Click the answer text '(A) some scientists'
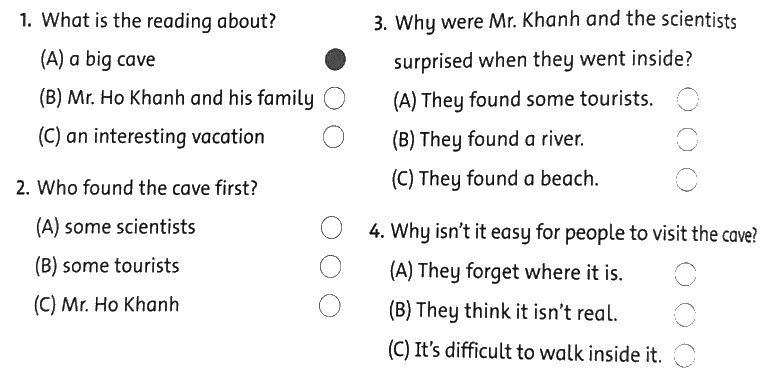This screenshot has height=380, width=765. (x=116, y=227)
